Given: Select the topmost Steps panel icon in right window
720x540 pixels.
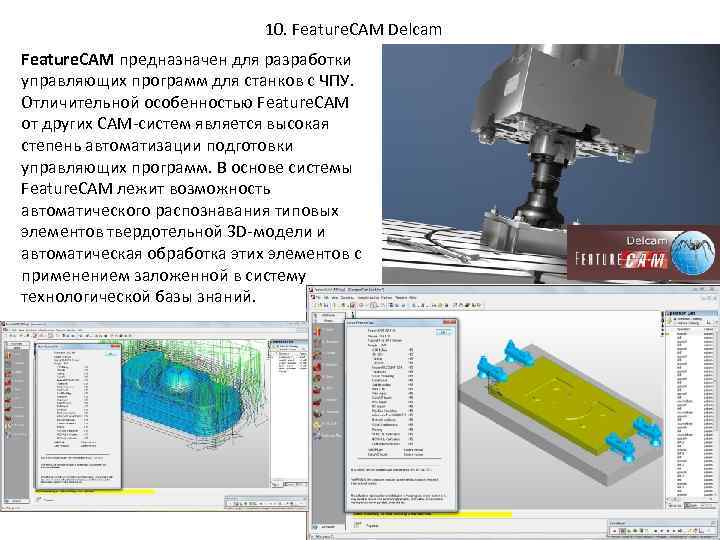Looking at the screenshot, I should click(317, 330).
